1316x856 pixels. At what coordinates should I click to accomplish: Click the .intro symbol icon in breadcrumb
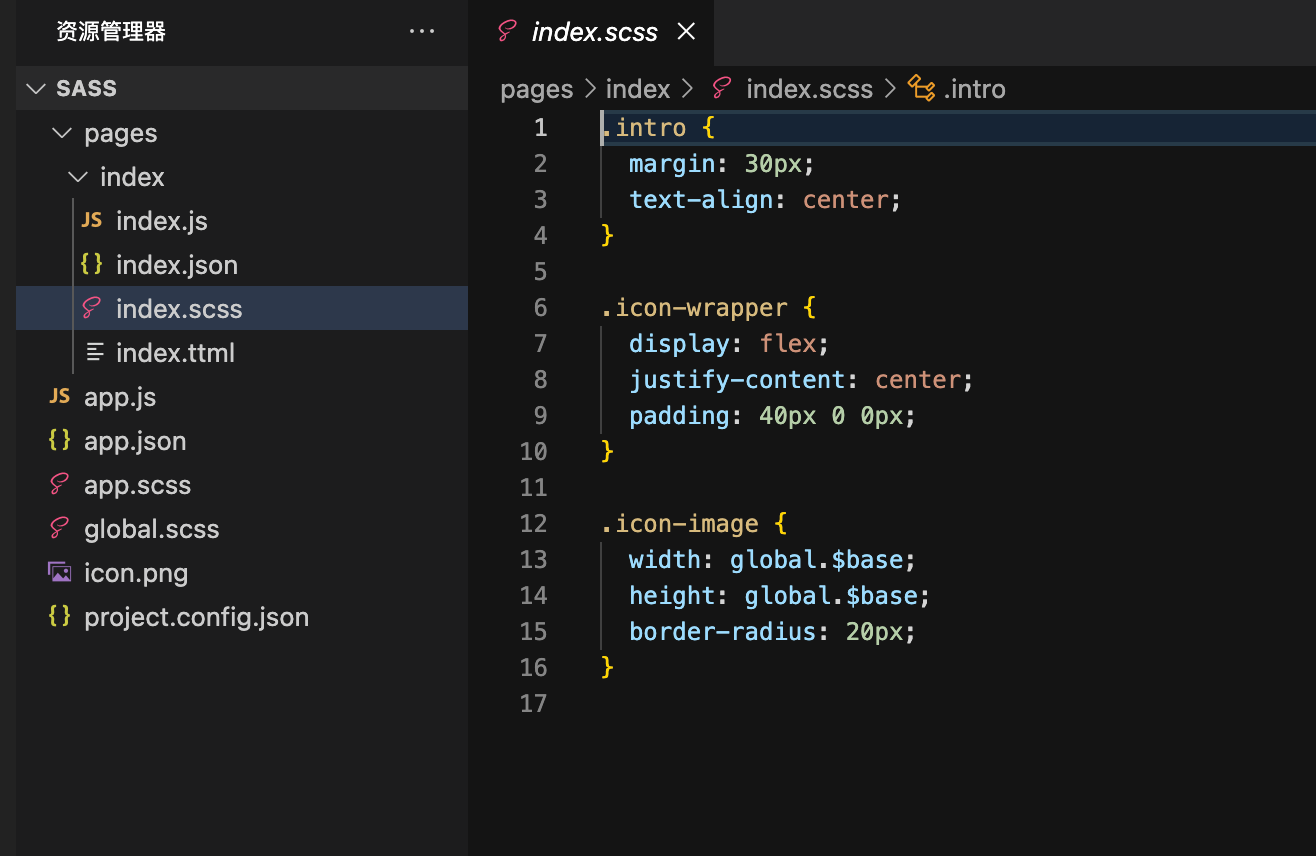(921, 89)
